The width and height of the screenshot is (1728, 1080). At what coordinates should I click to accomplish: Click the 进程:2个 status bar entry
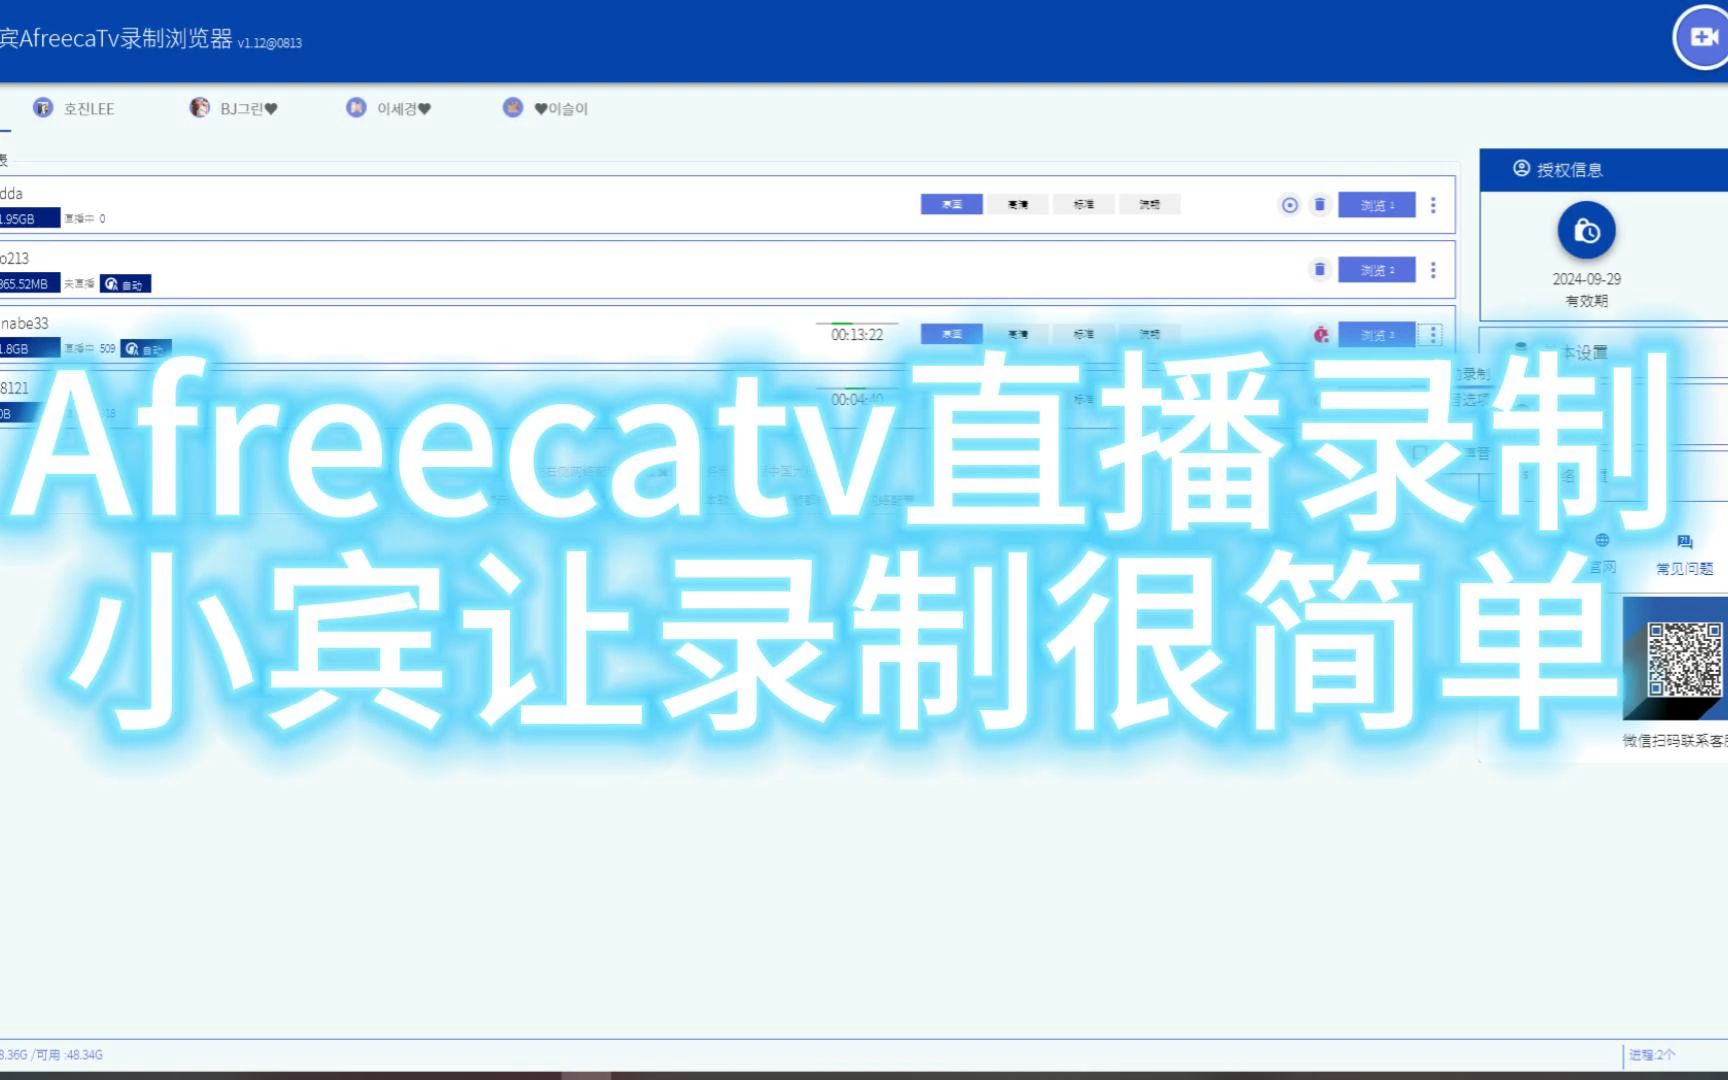[x=1652, y=1055]
